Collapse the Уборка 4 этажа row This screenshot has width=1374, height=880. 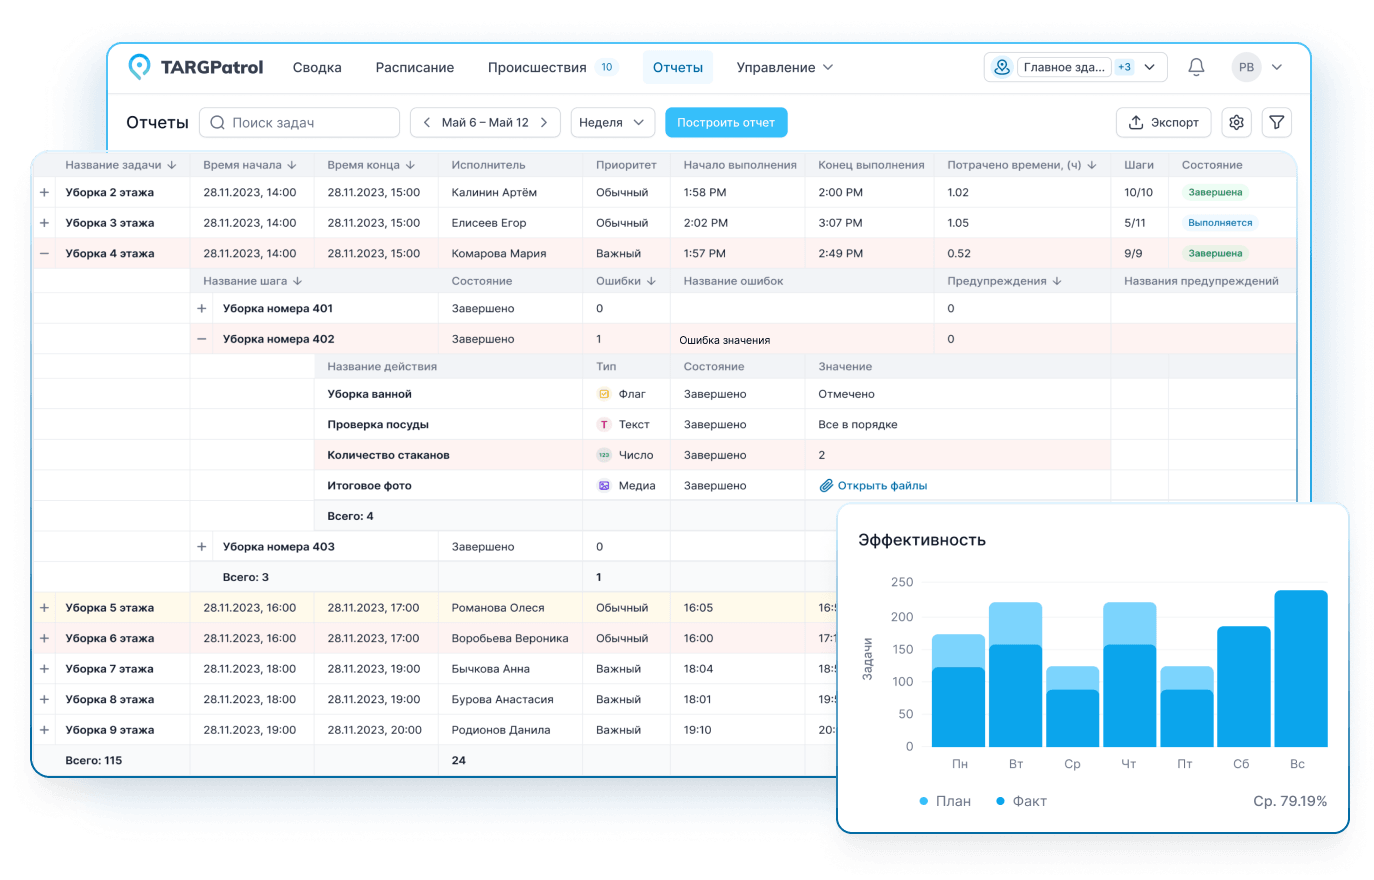(44, 254)
